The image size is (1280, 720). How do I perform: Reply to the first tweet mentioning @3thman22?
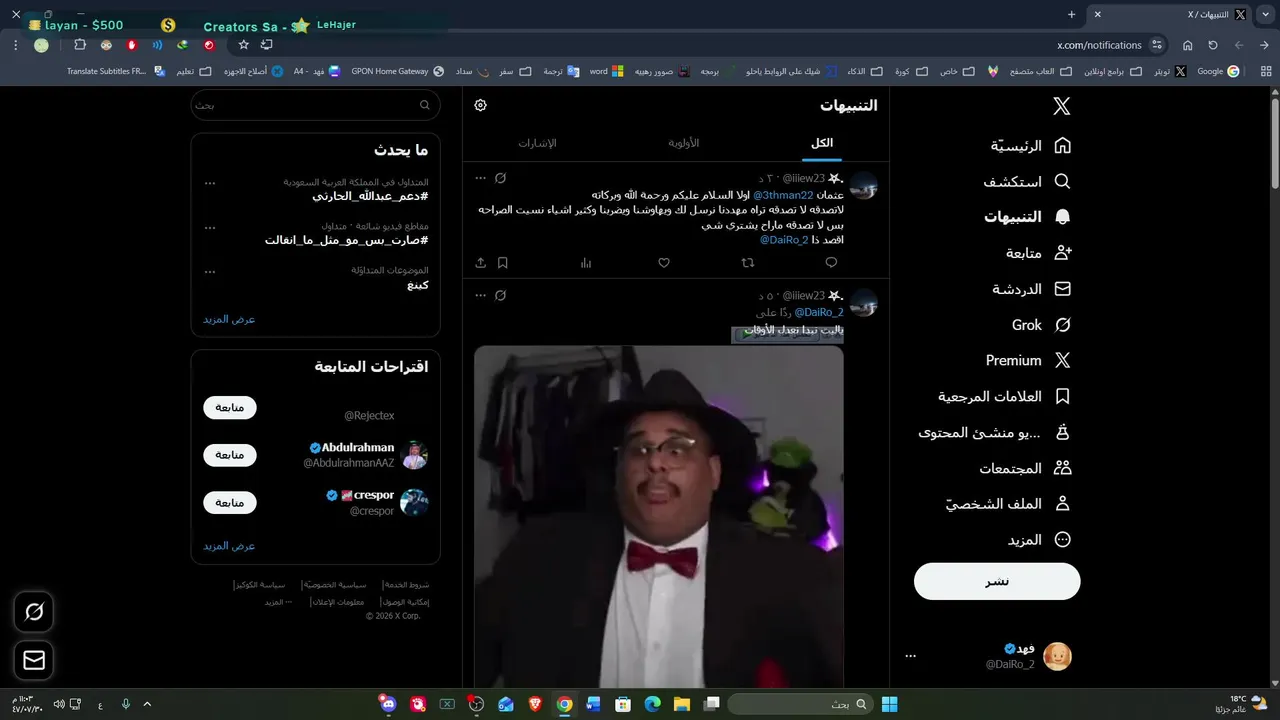pos(831,263)
